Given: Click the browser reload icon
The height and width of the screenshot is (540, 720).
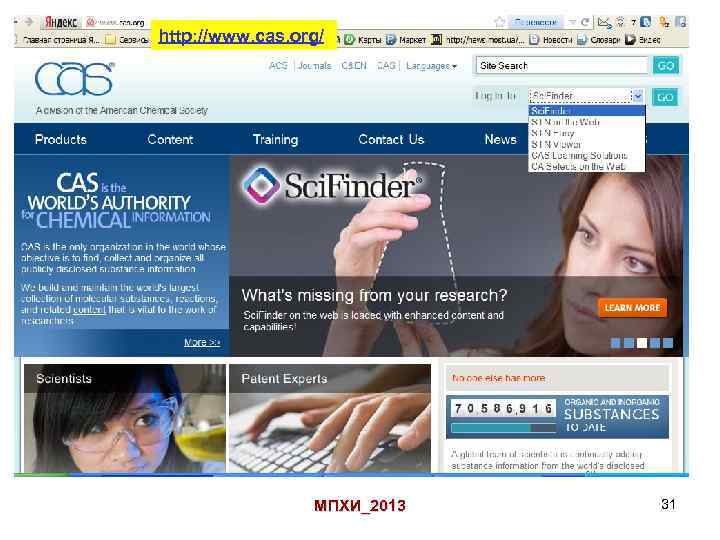Looking at the screenshot, I should click(x=585, y=22).
